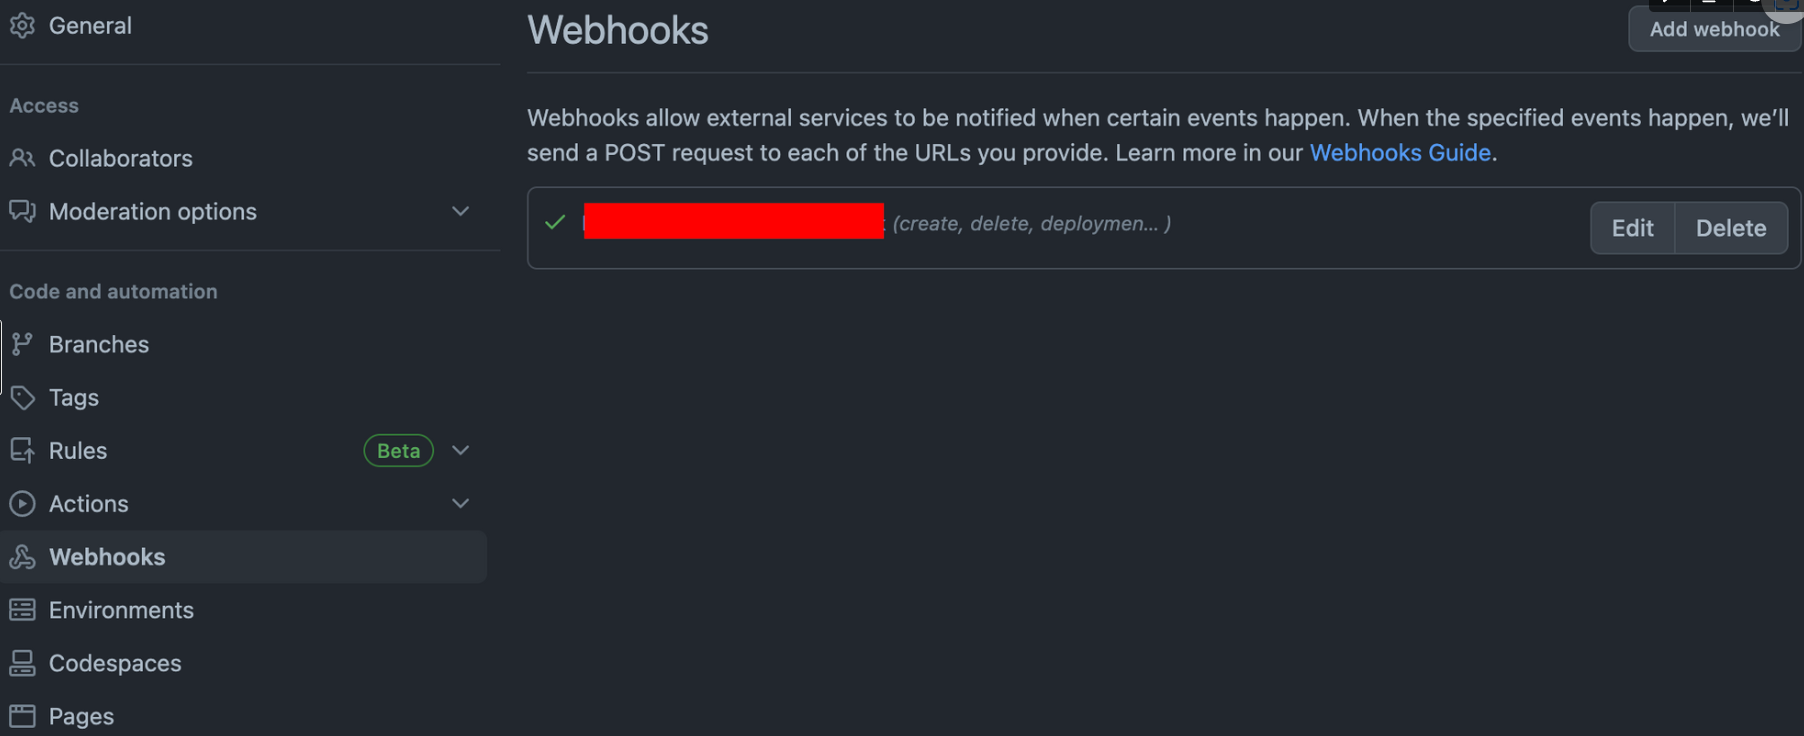1804x736 pixels.
Task: Open the Webhooks Guide link
Action: coord(1400,153)
